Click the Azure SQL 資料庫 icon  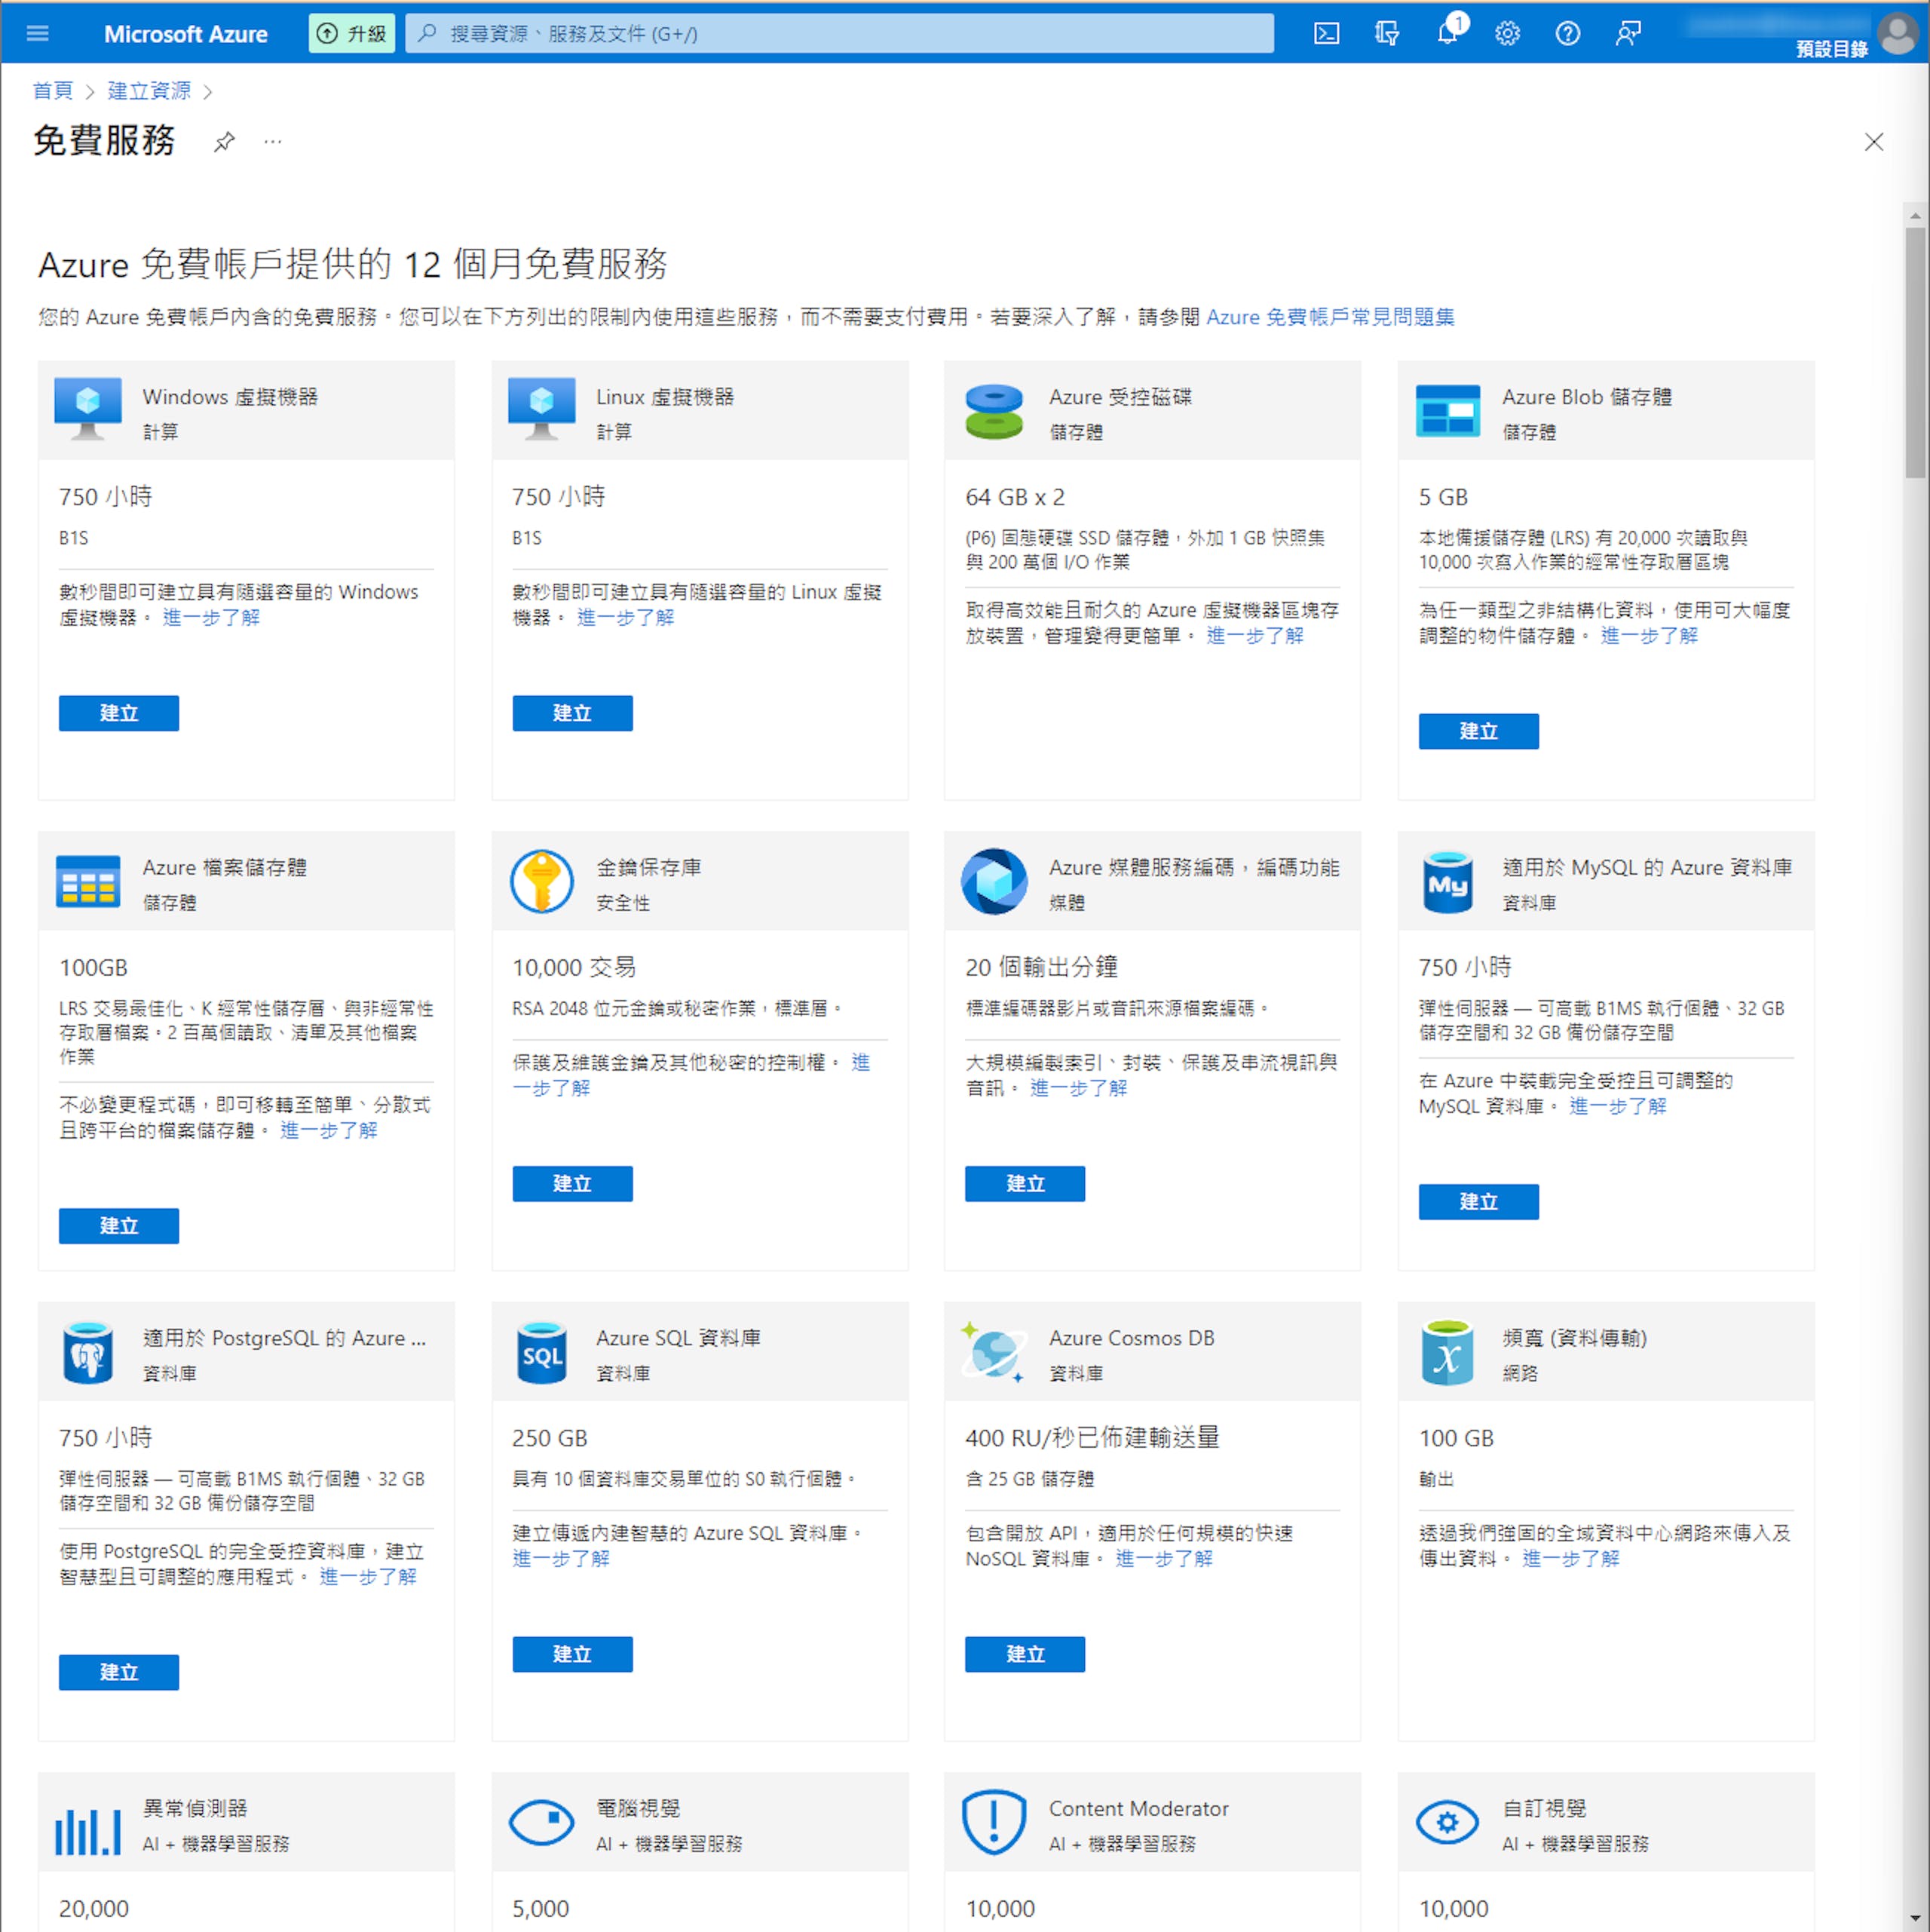point(541,1352)
